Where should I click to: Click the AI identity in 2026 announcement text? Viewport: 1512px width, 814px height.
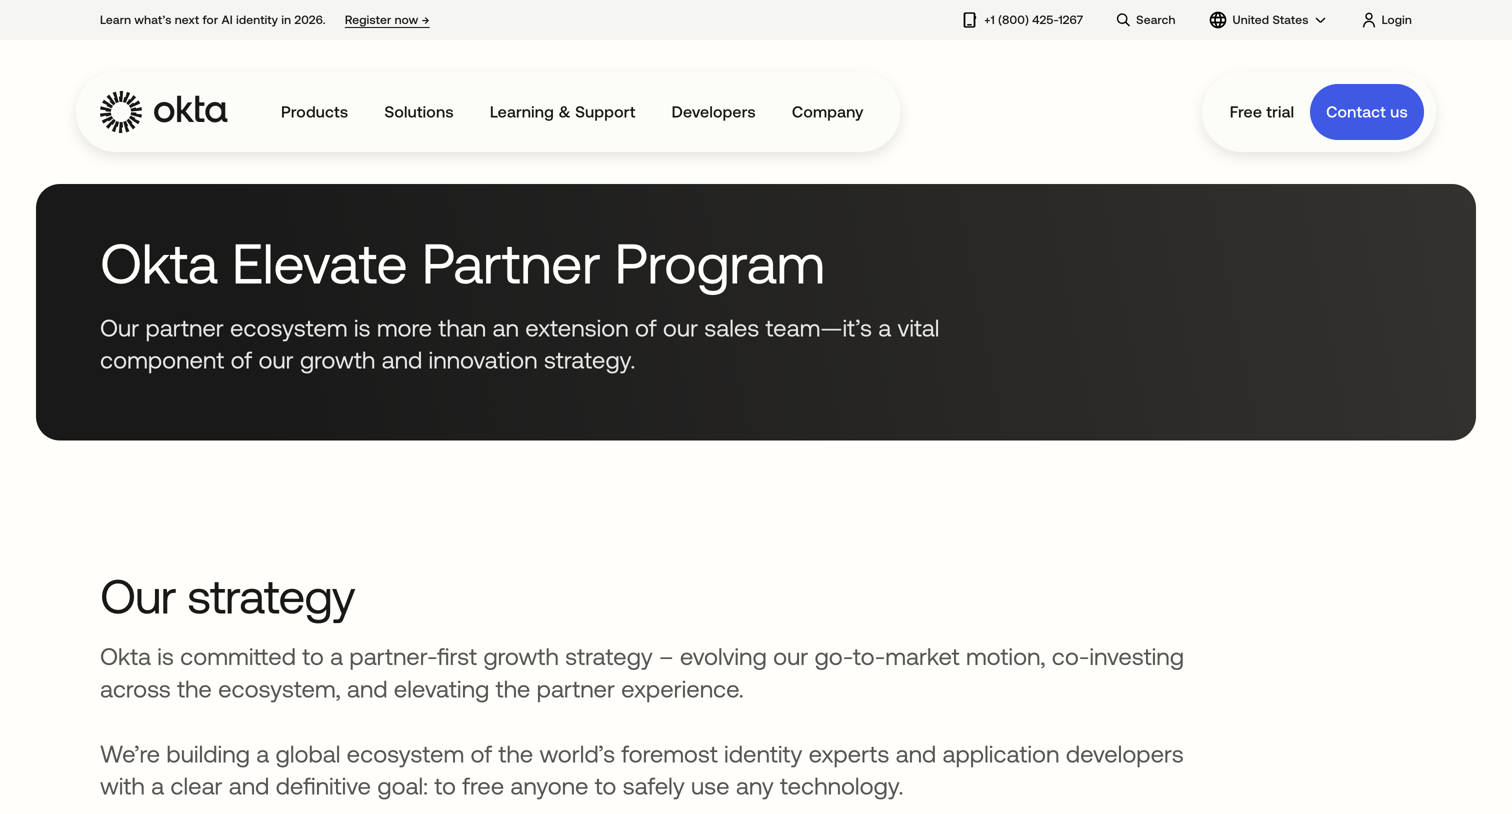(212, 20)
